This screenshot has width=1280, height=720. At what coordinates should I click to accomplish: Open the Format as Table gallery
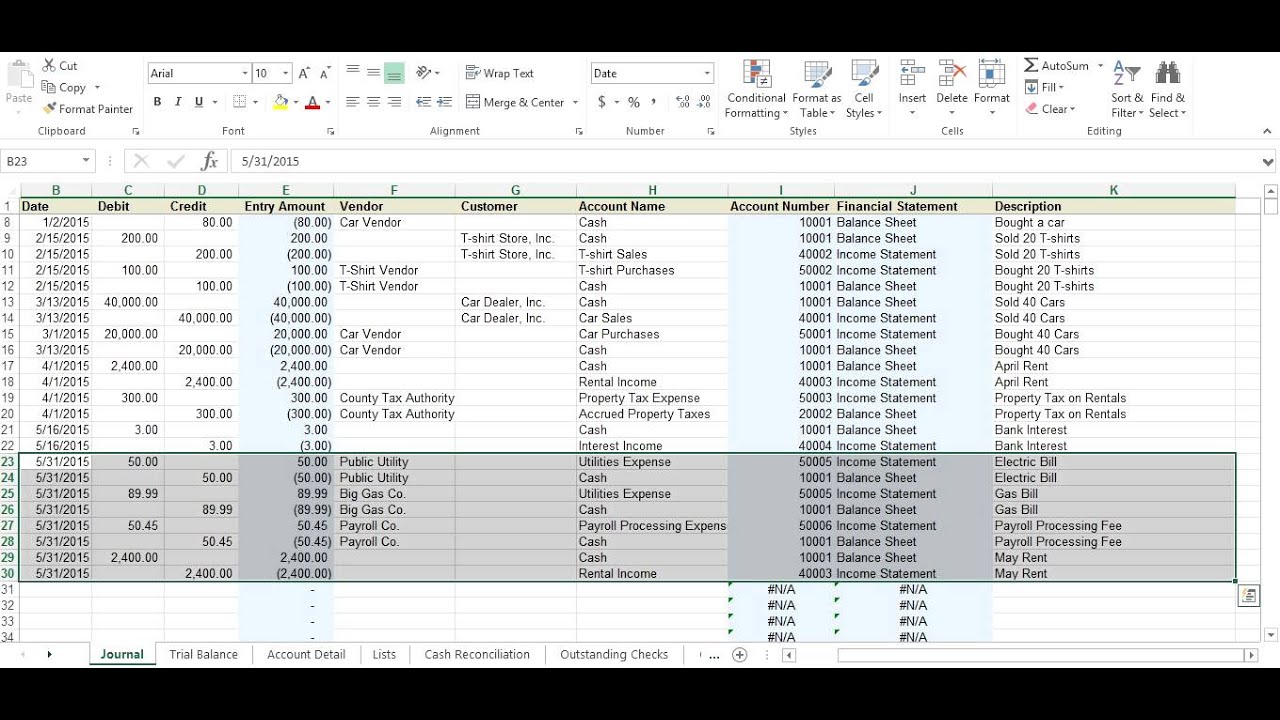point(817,90)
